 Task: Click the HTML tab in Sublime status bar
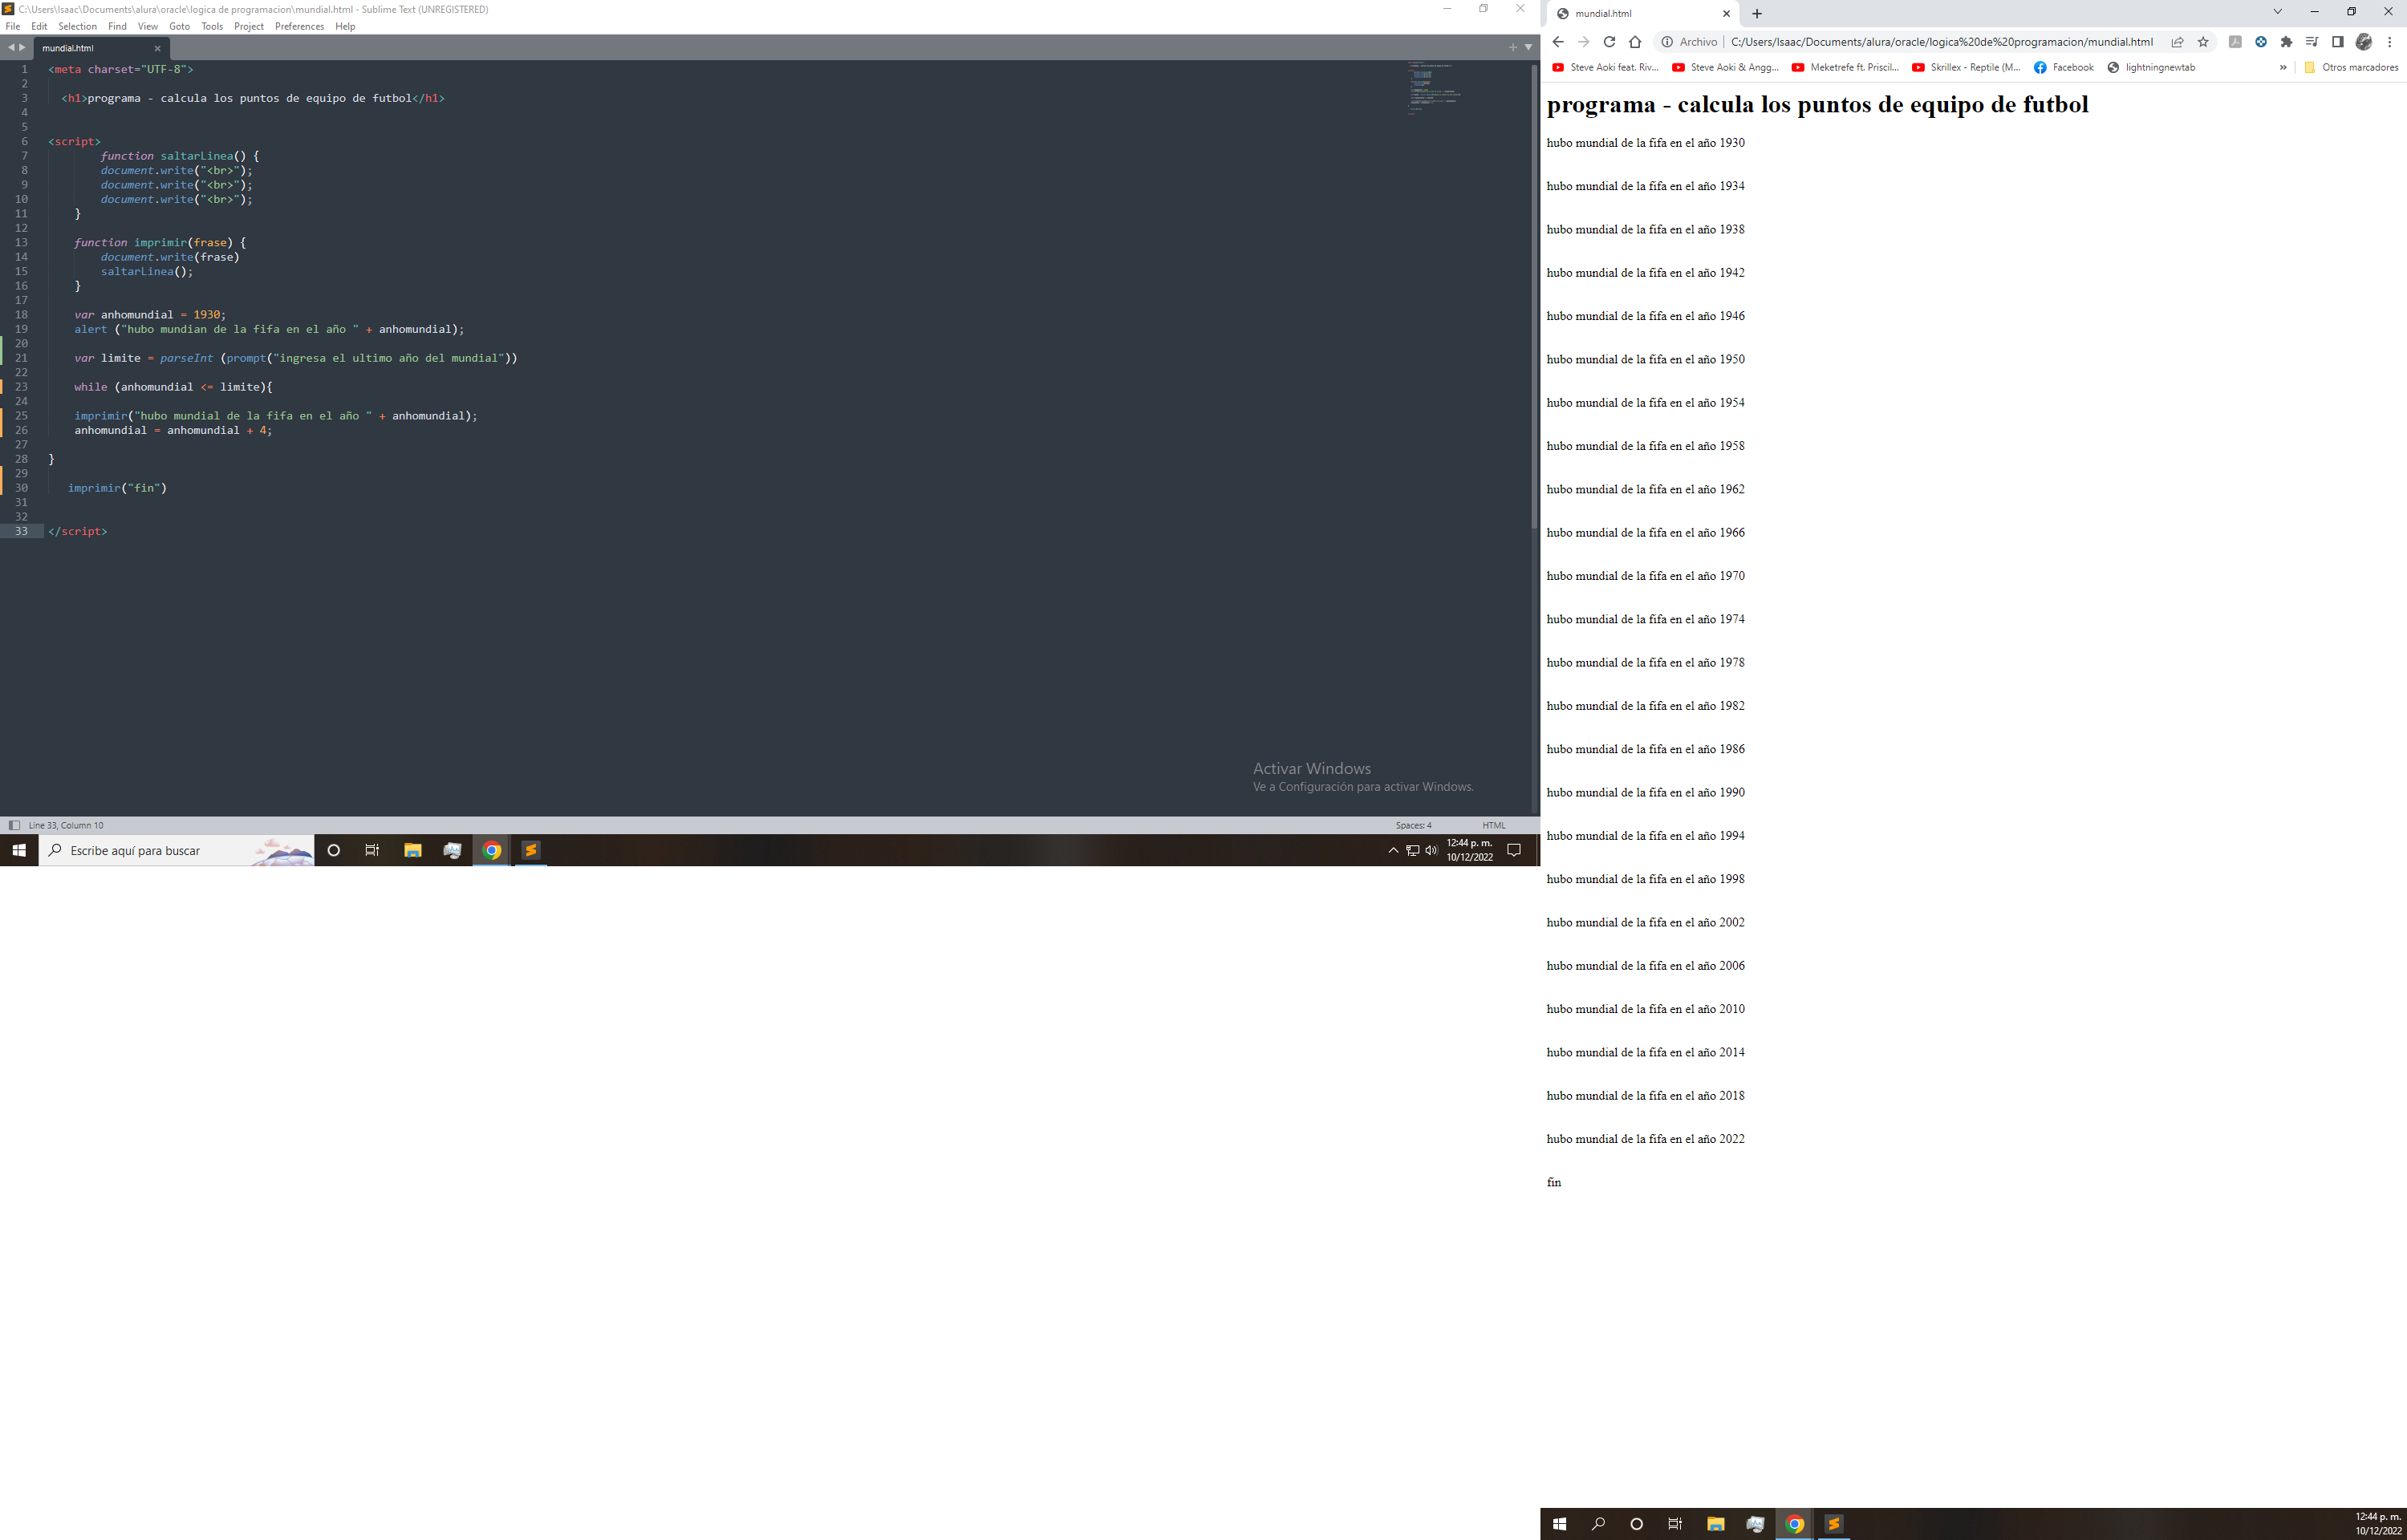click(1493, 825)
